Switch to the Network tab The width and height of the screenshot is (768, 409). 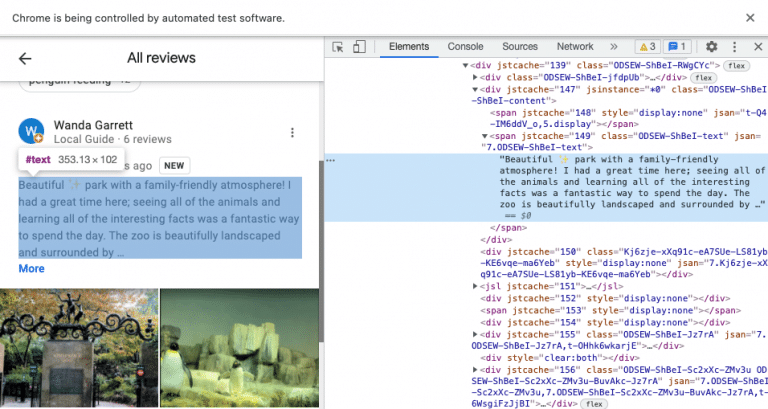574,47
